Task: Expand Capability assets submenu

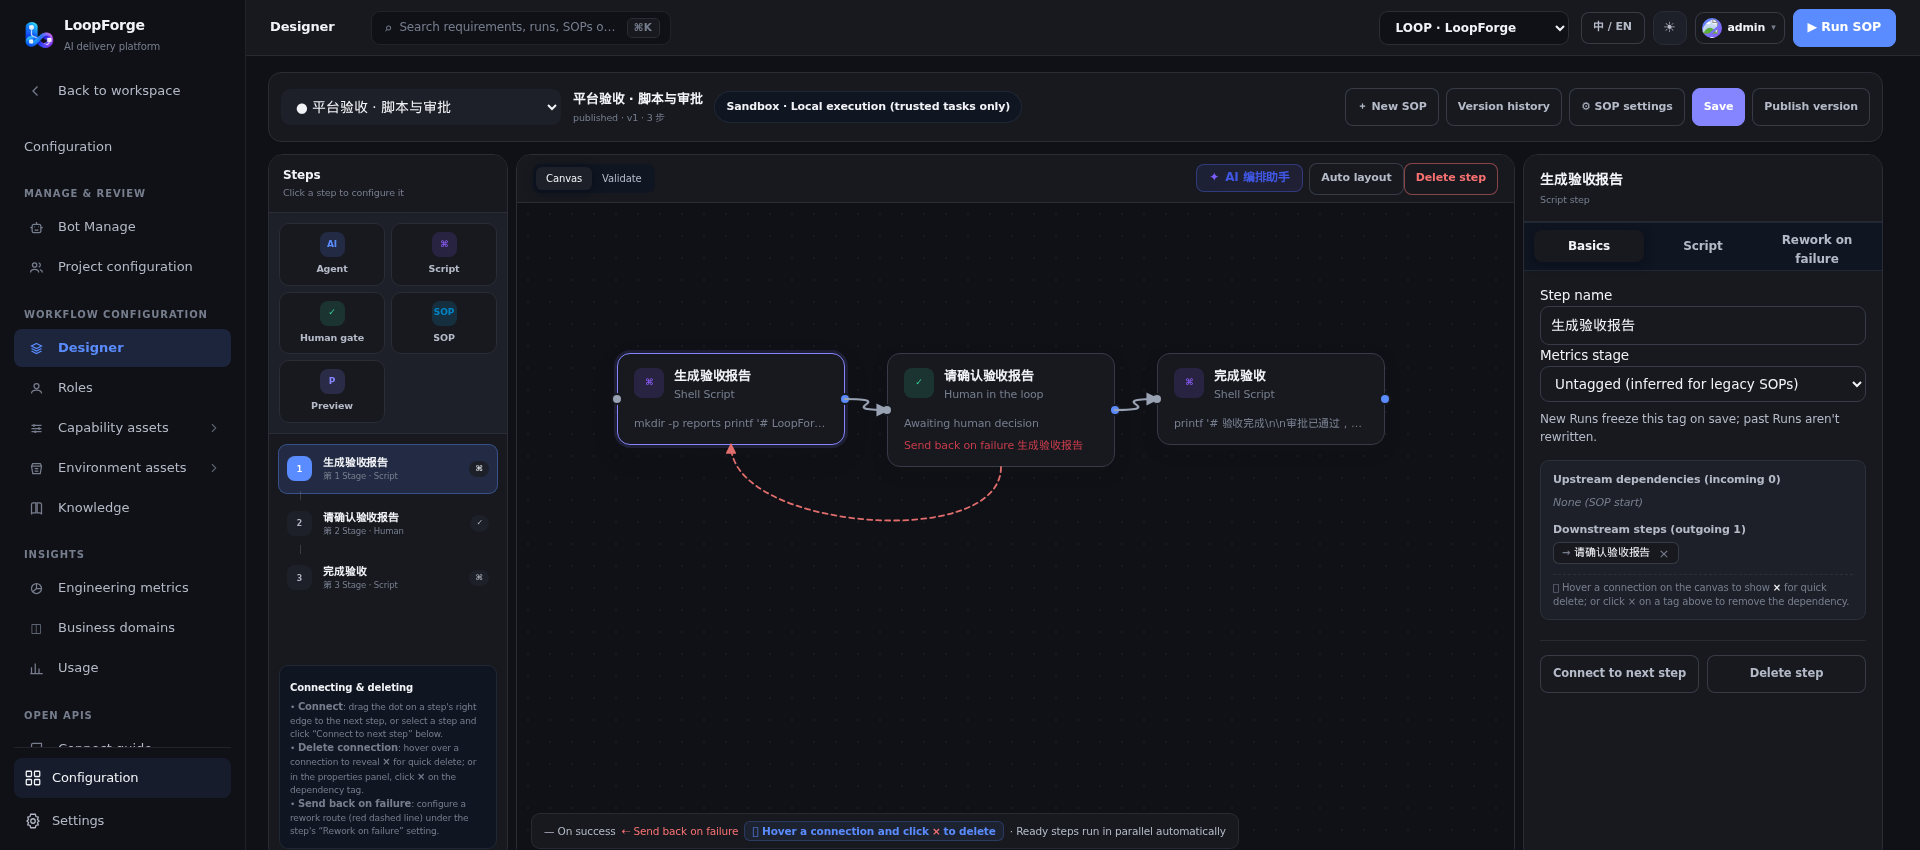Action: tap(122, 428)
